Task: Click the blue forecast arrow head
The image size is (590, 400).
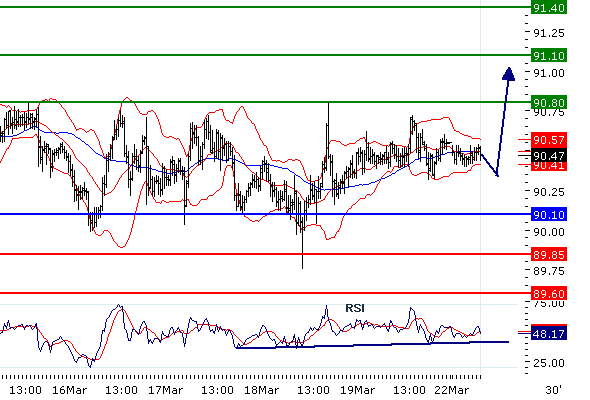Action: click(508, 74)
